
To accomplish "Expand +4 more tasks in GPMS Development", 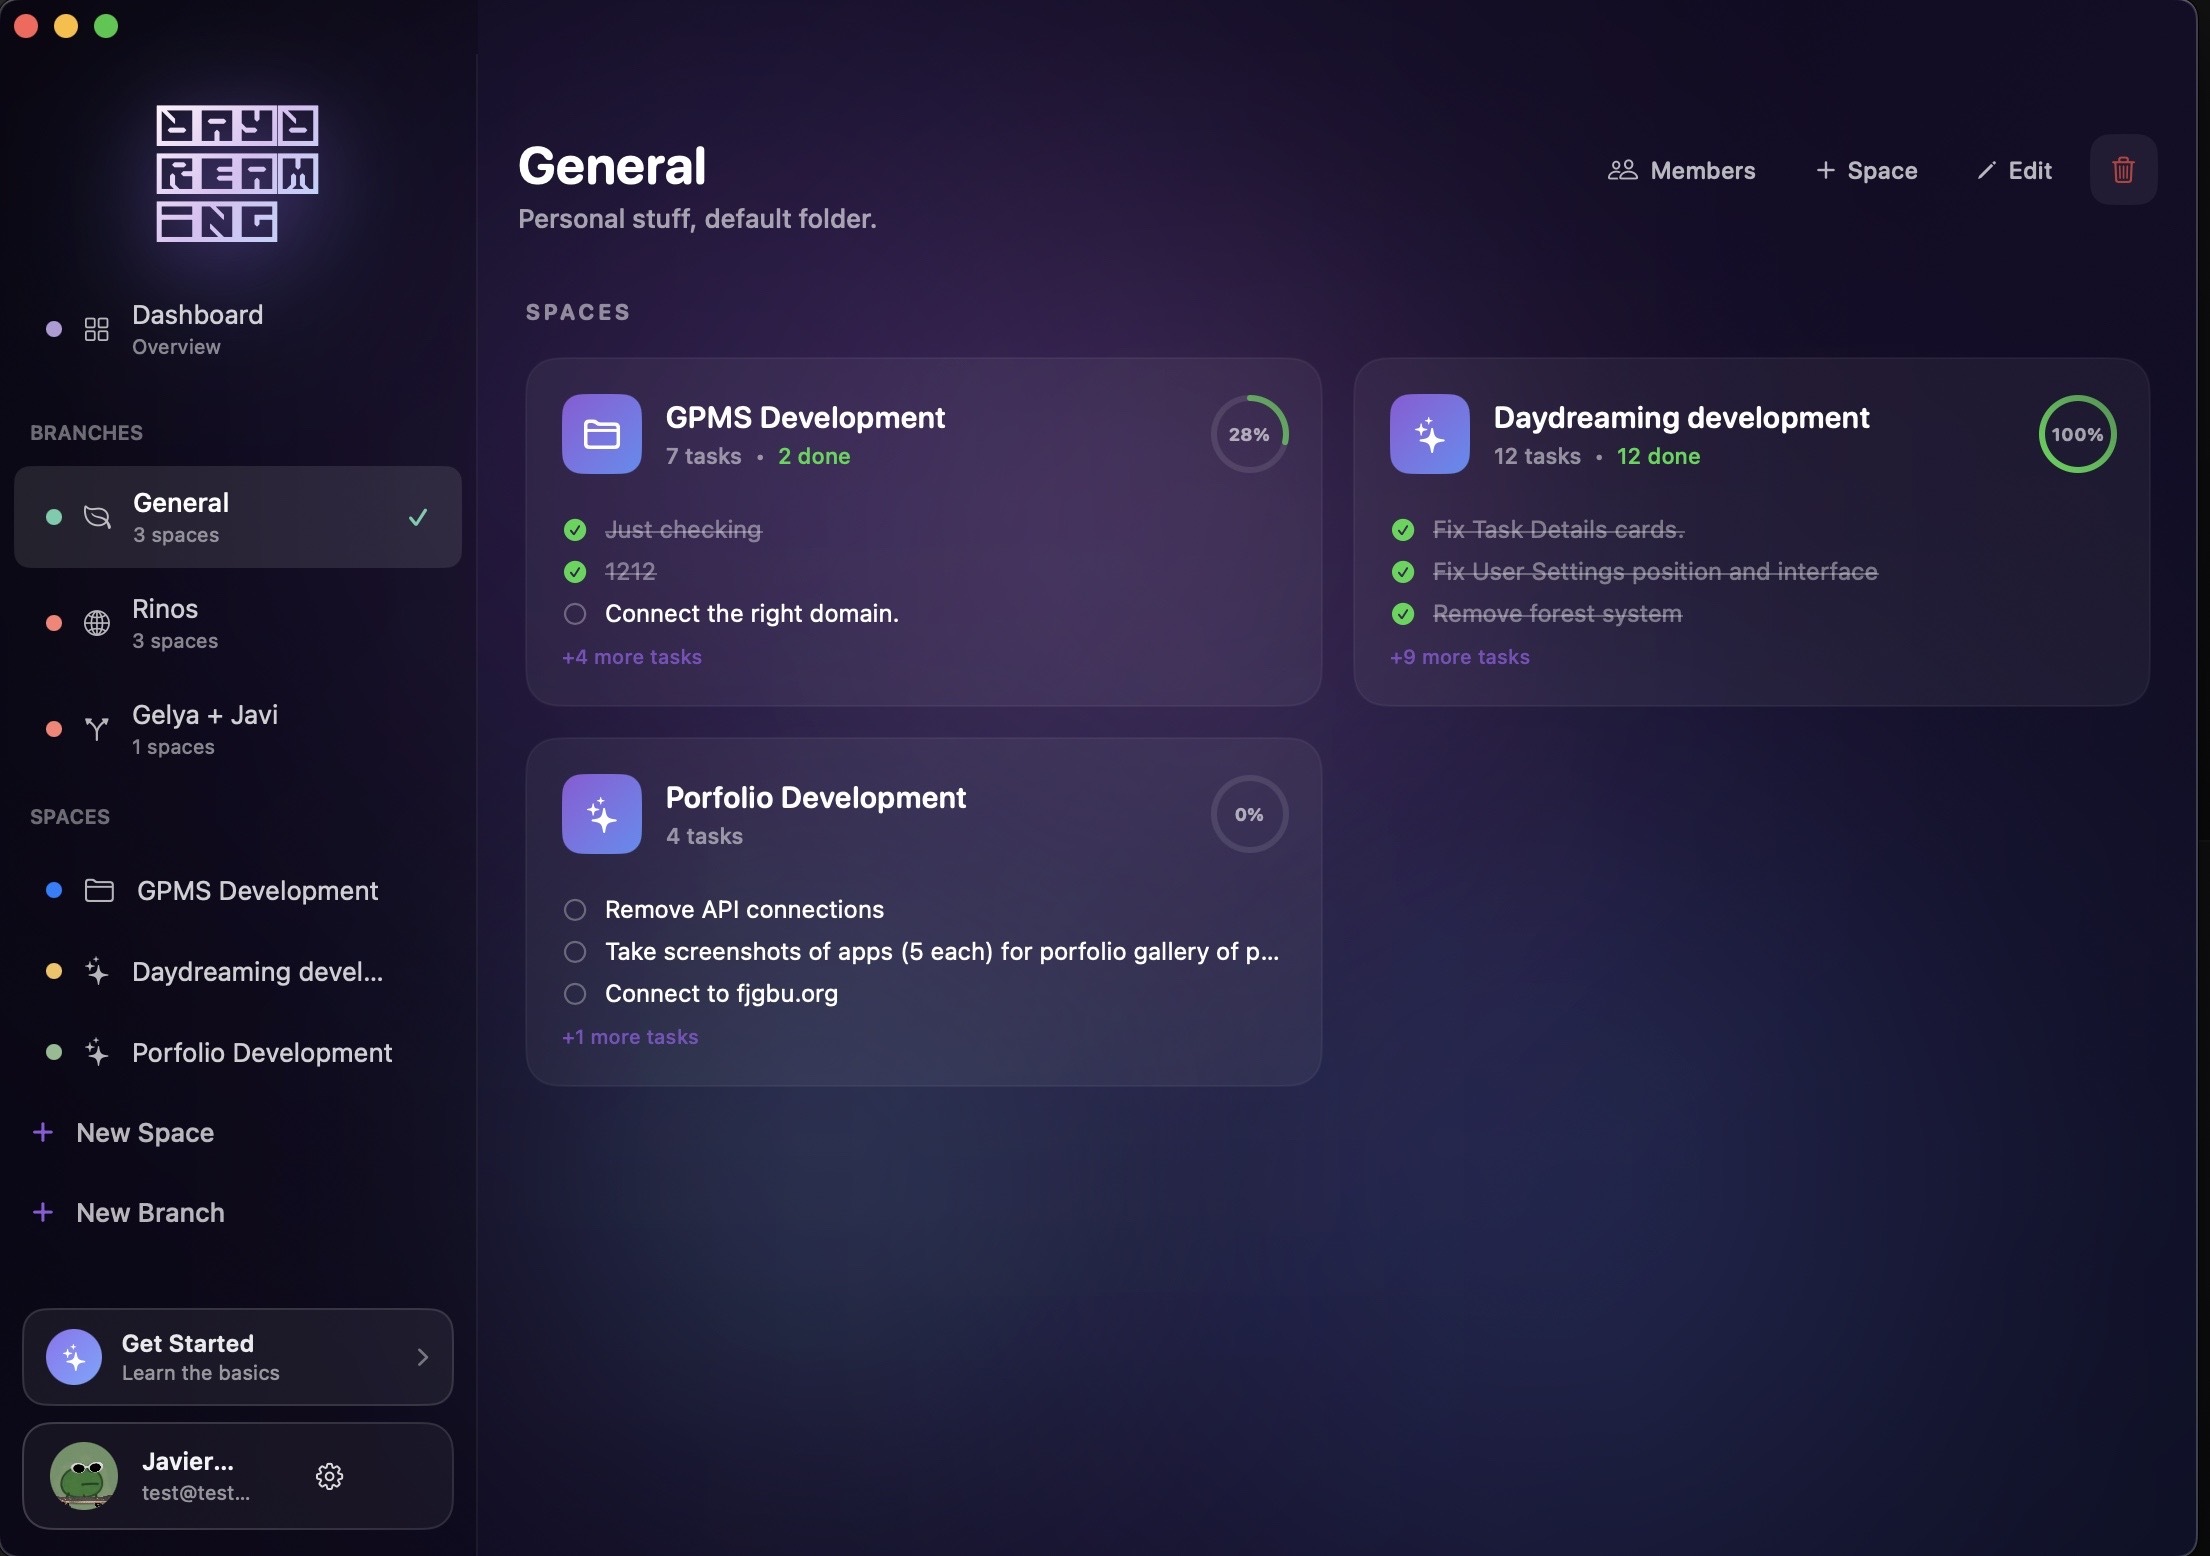I will point(632,657).
